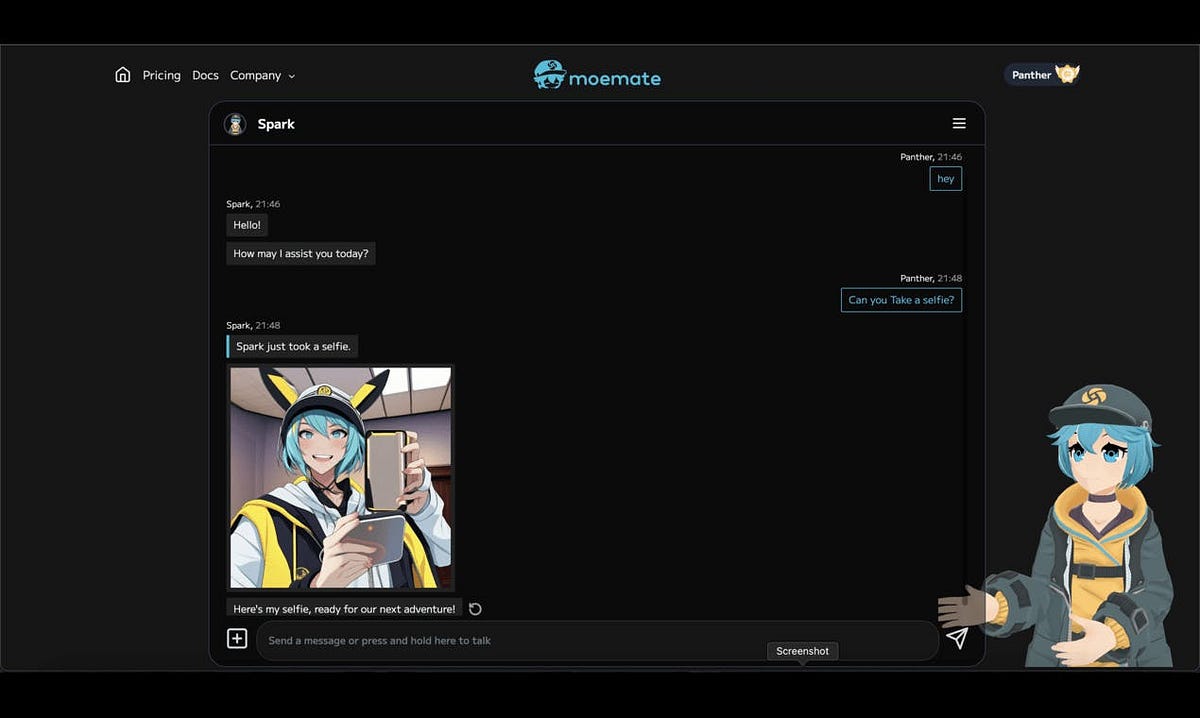
Task: Click the plus icon to add attachments
Action: (237, 637)
